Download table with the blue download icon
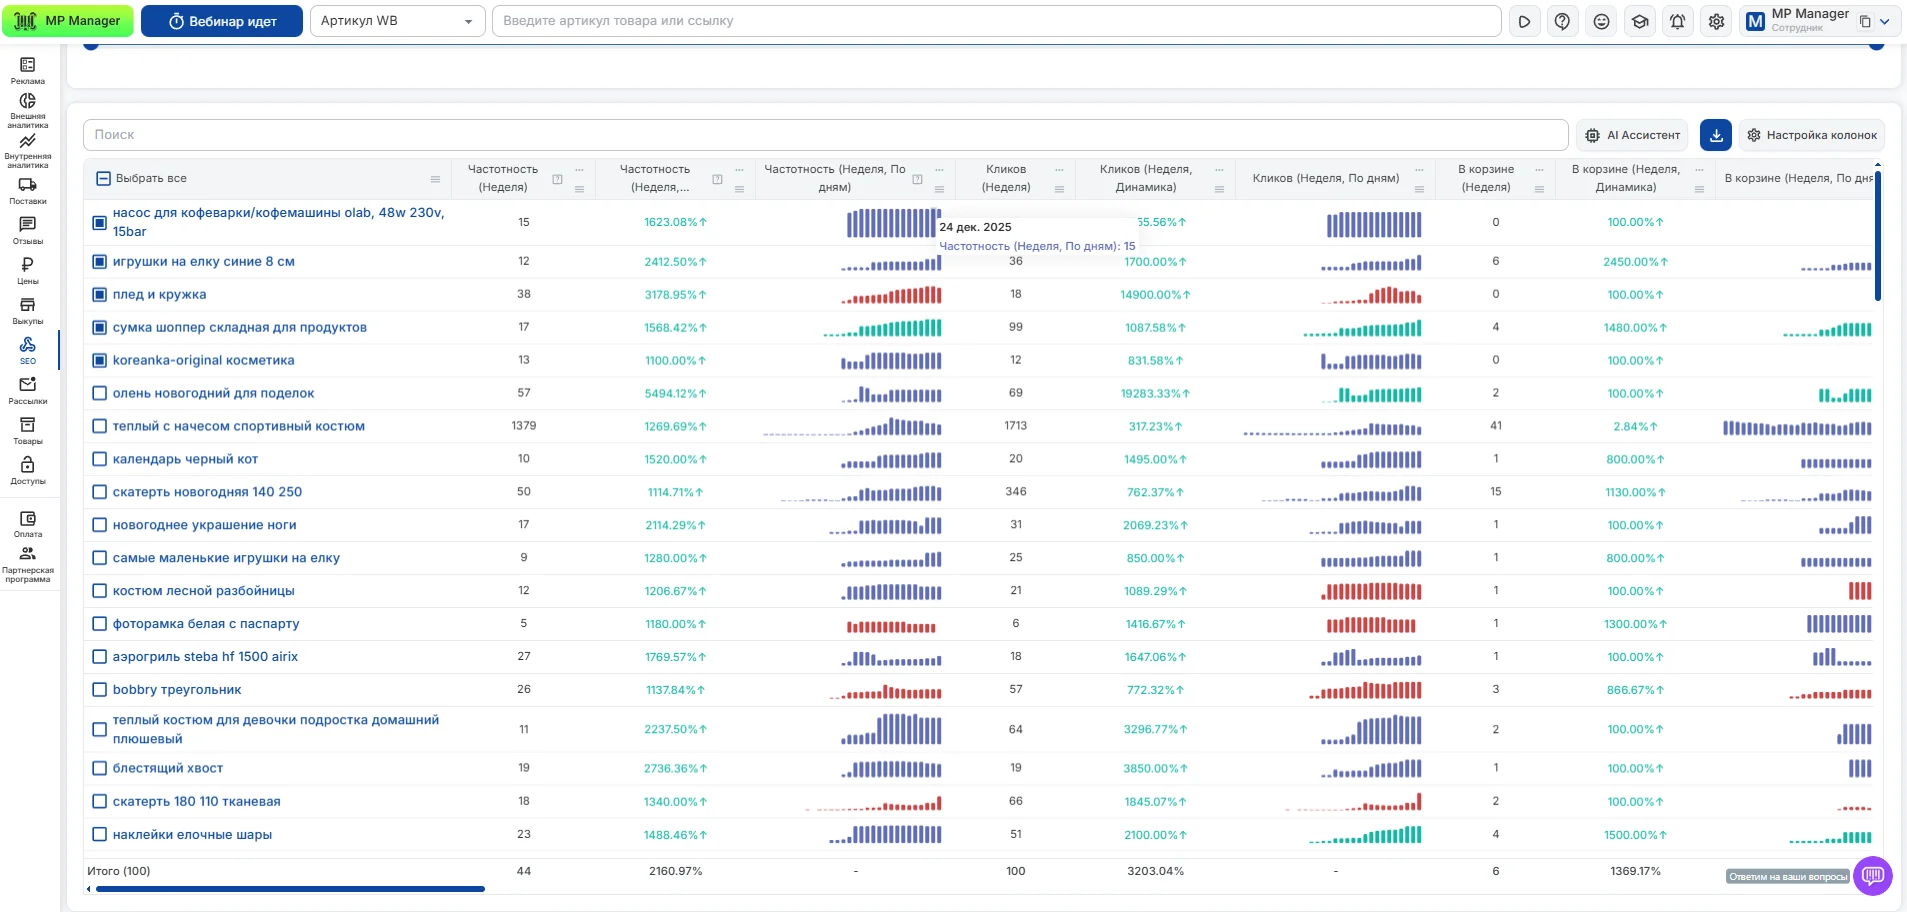Screen dimensions: 1907x912 pos(1716,135)
